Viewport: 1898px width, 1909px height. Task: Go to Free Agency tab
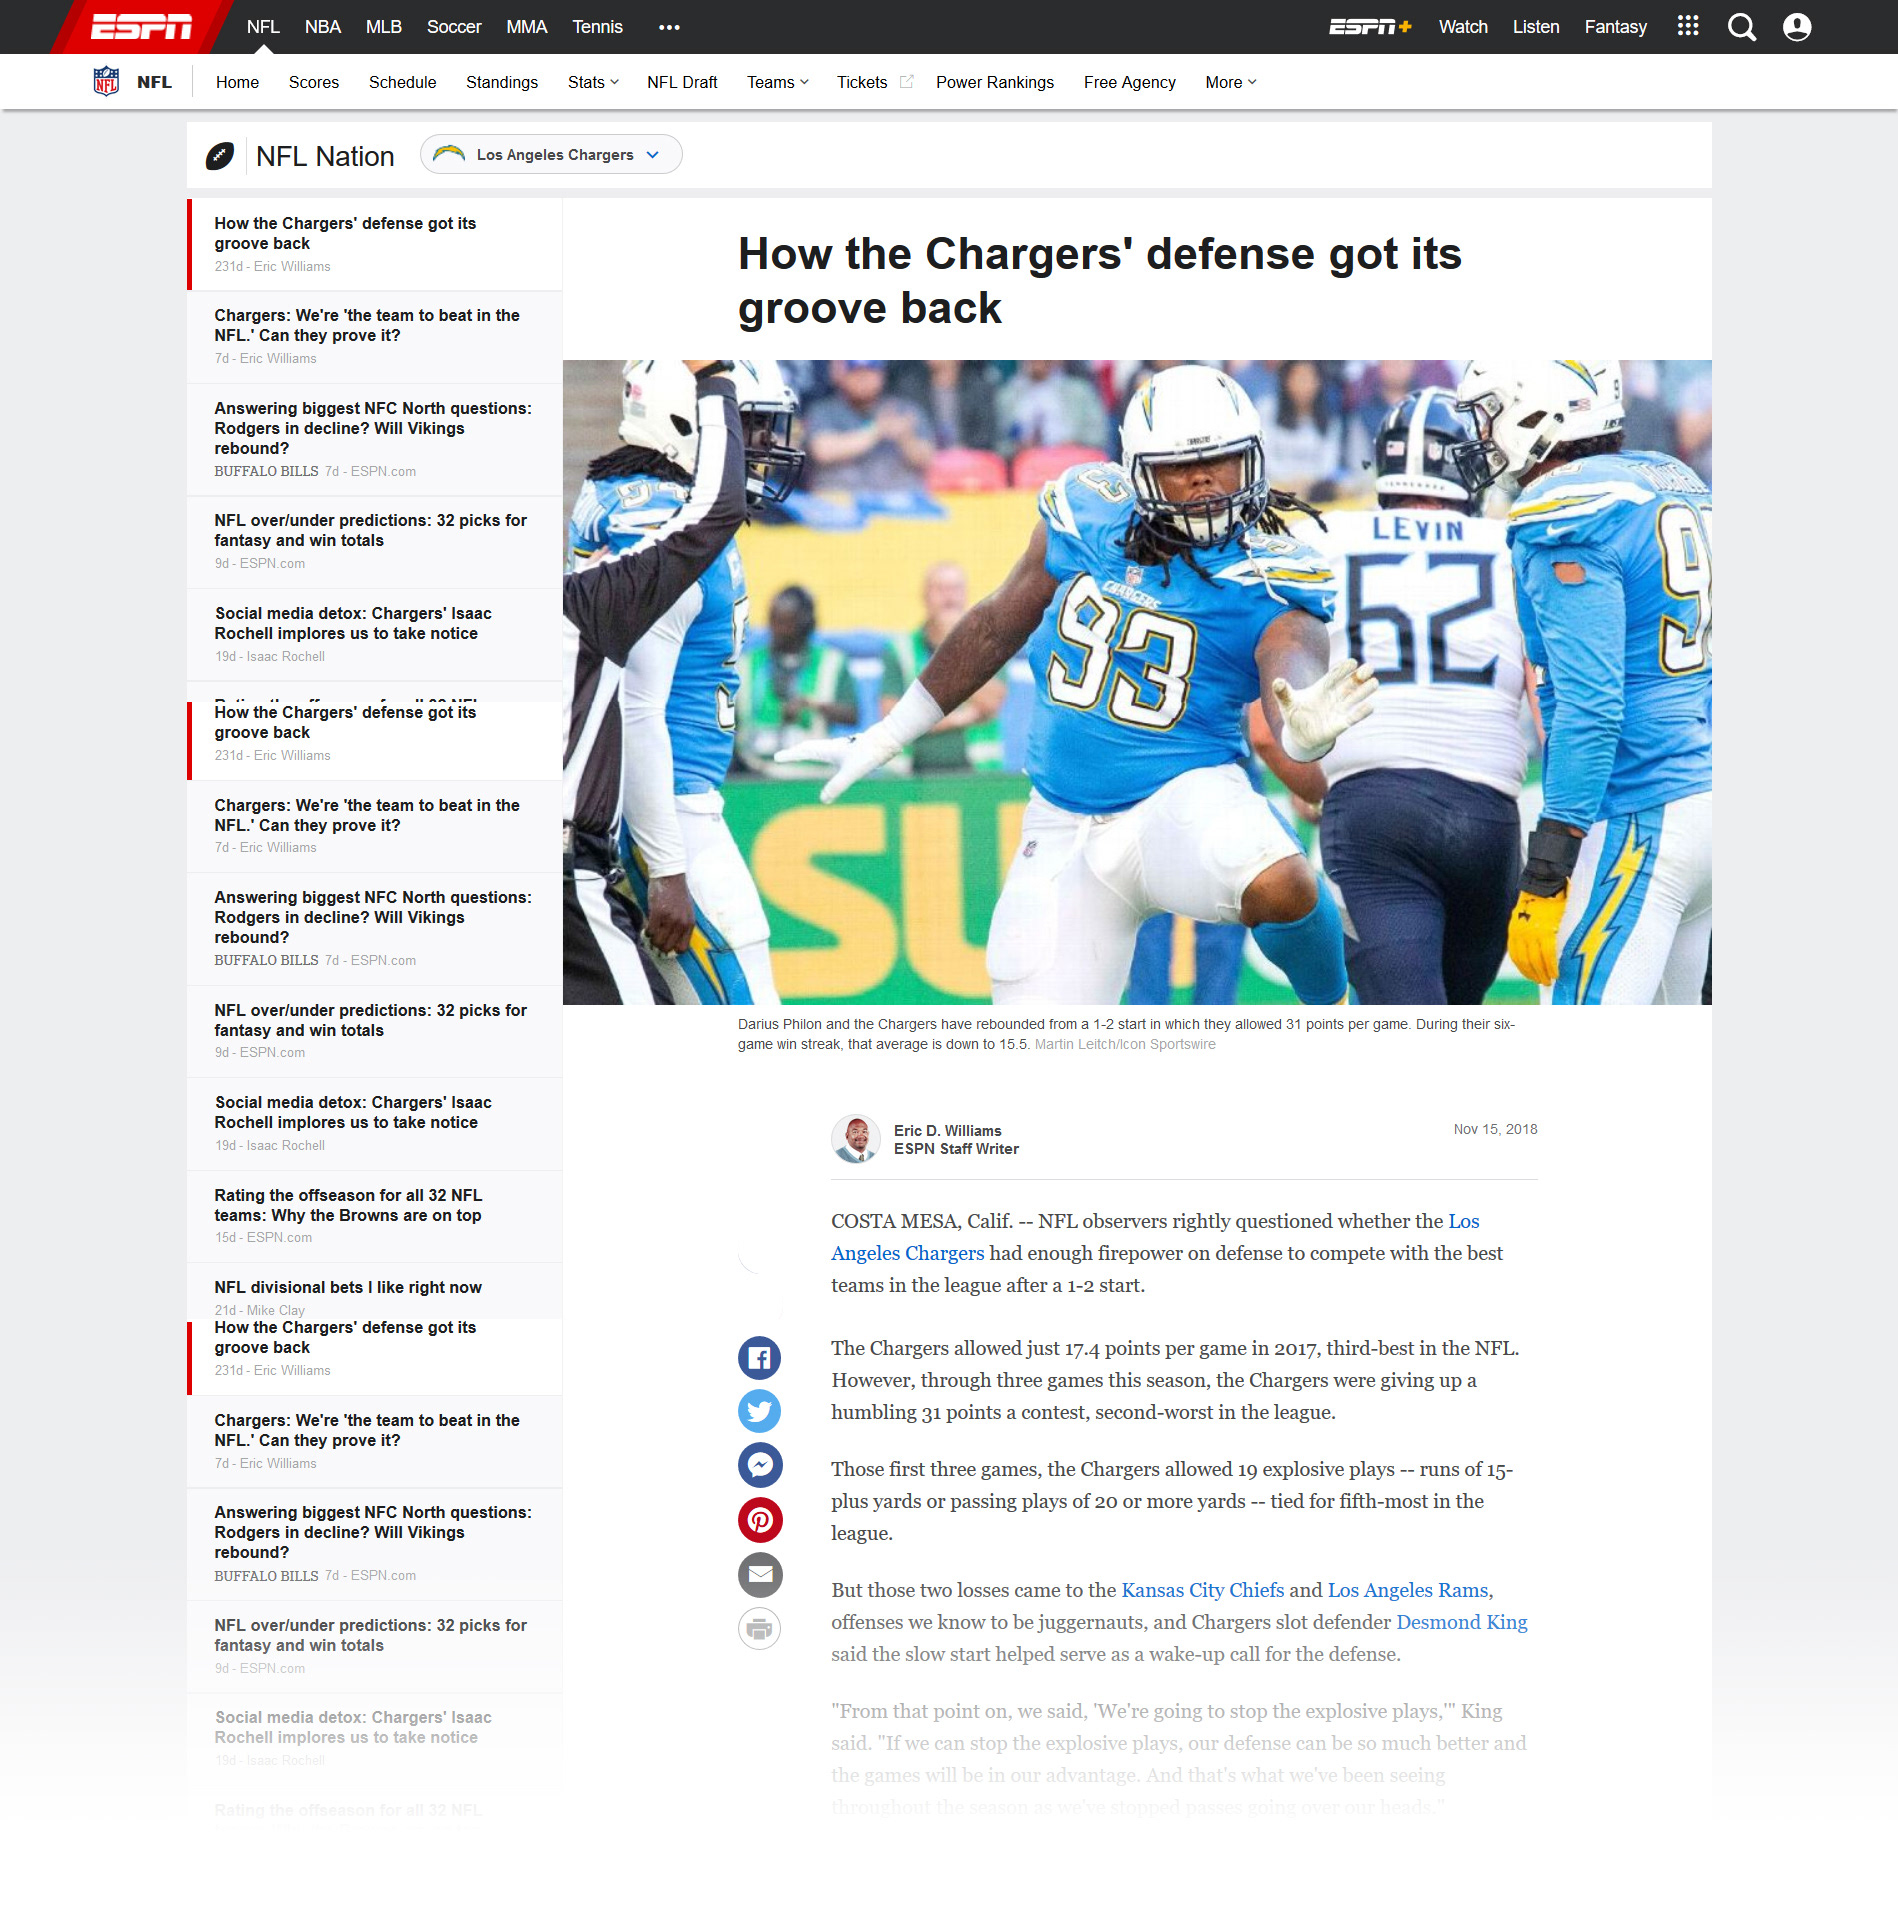coord(1130,82)
